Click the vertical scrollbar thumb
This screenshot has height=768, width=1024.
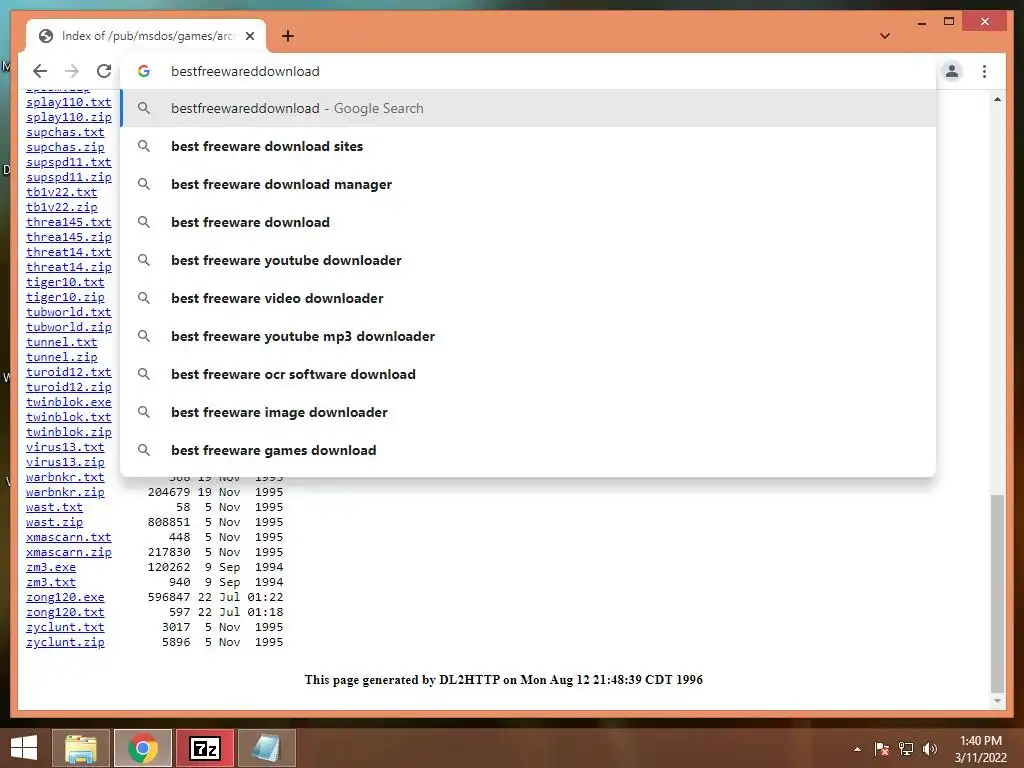point(997,593)
